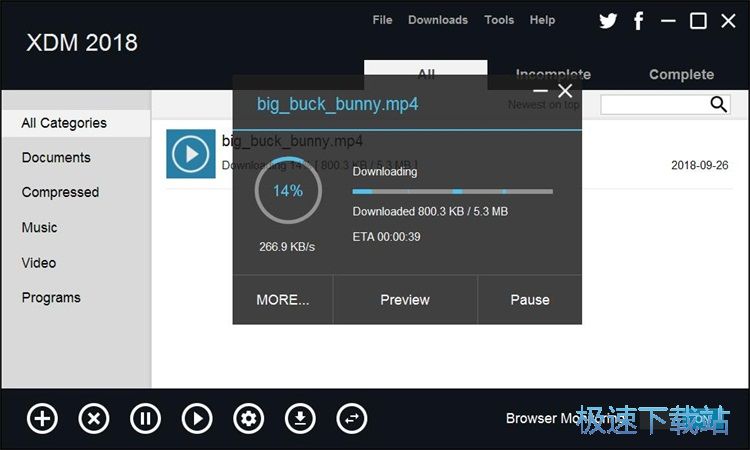Viewport: 750px width, 450px height.
Task: Open the Tools menu
Action: pyautogui.click(x=499, y=20)
